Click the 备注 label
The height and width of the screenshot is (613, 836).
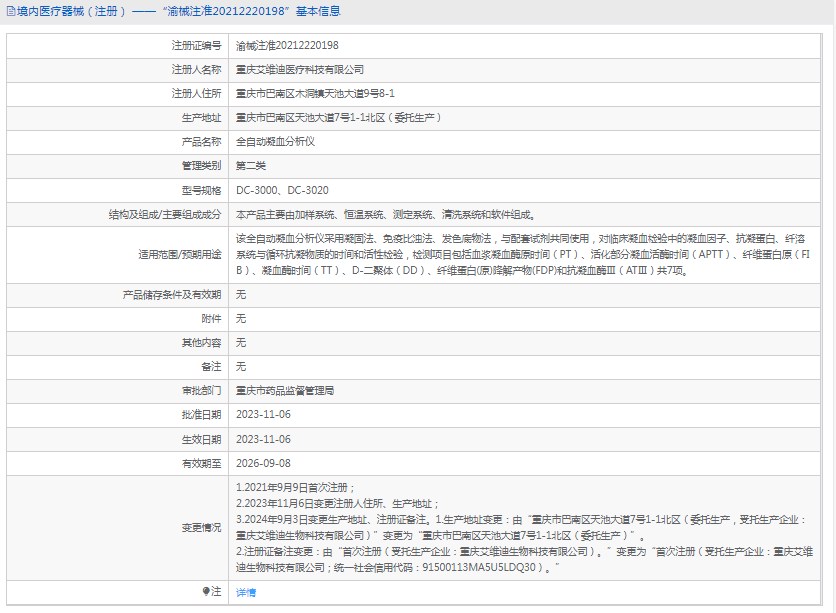(211, 367)
